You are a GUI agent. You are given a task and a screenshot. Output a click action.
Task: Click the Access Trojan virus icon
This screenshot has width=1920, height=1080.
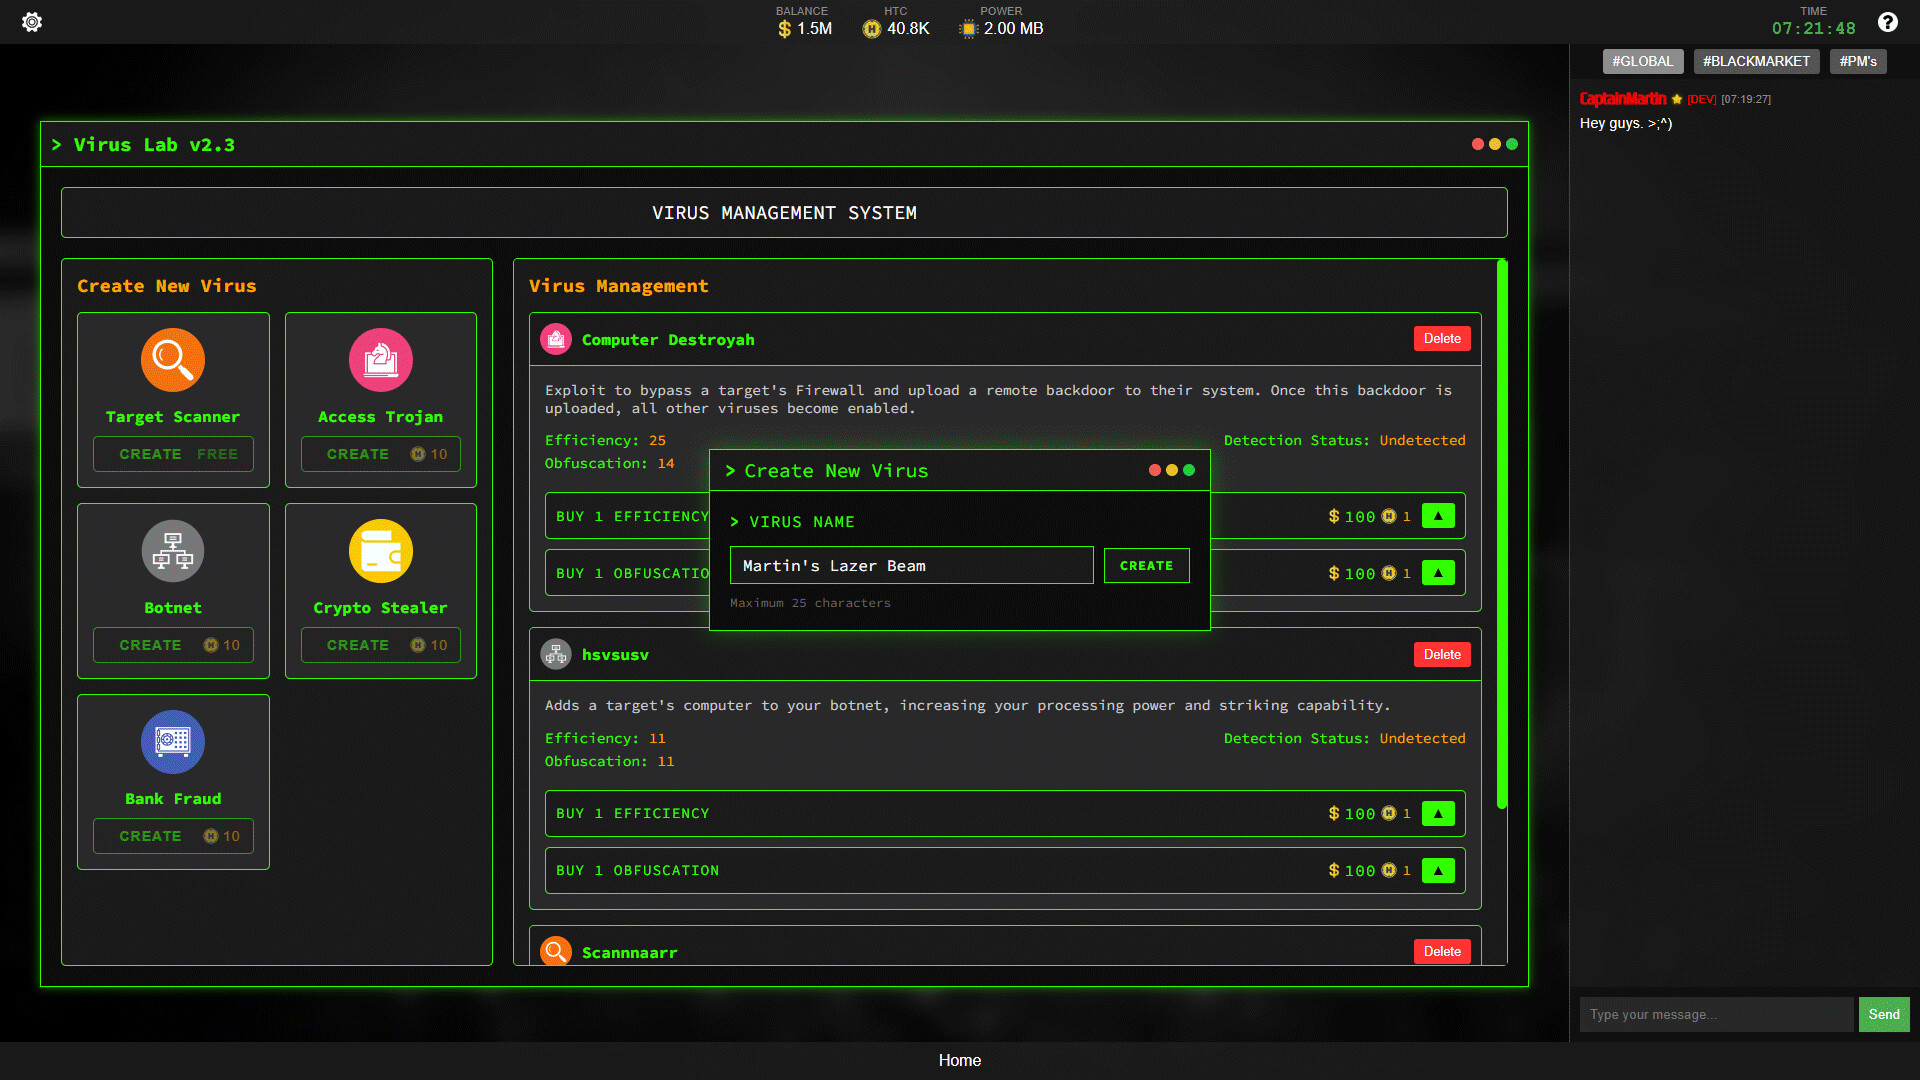380,360
